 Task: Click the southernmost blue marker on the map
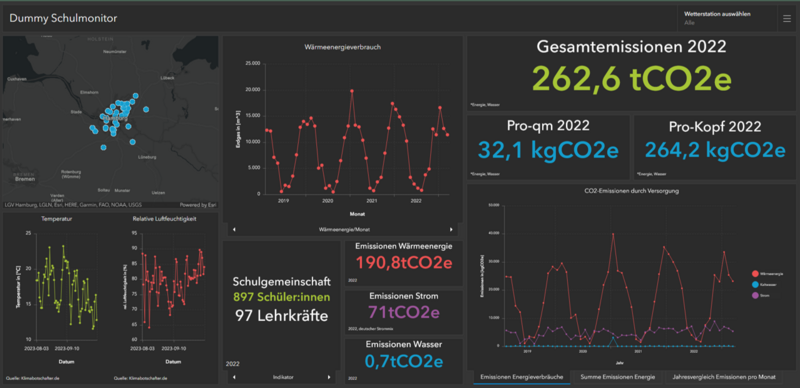(104, 148)
